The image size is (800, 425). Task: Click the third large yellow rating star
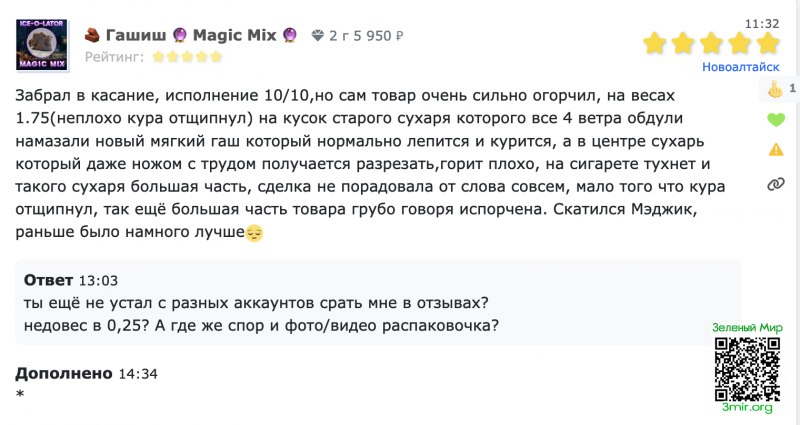[x=711, y=43]
